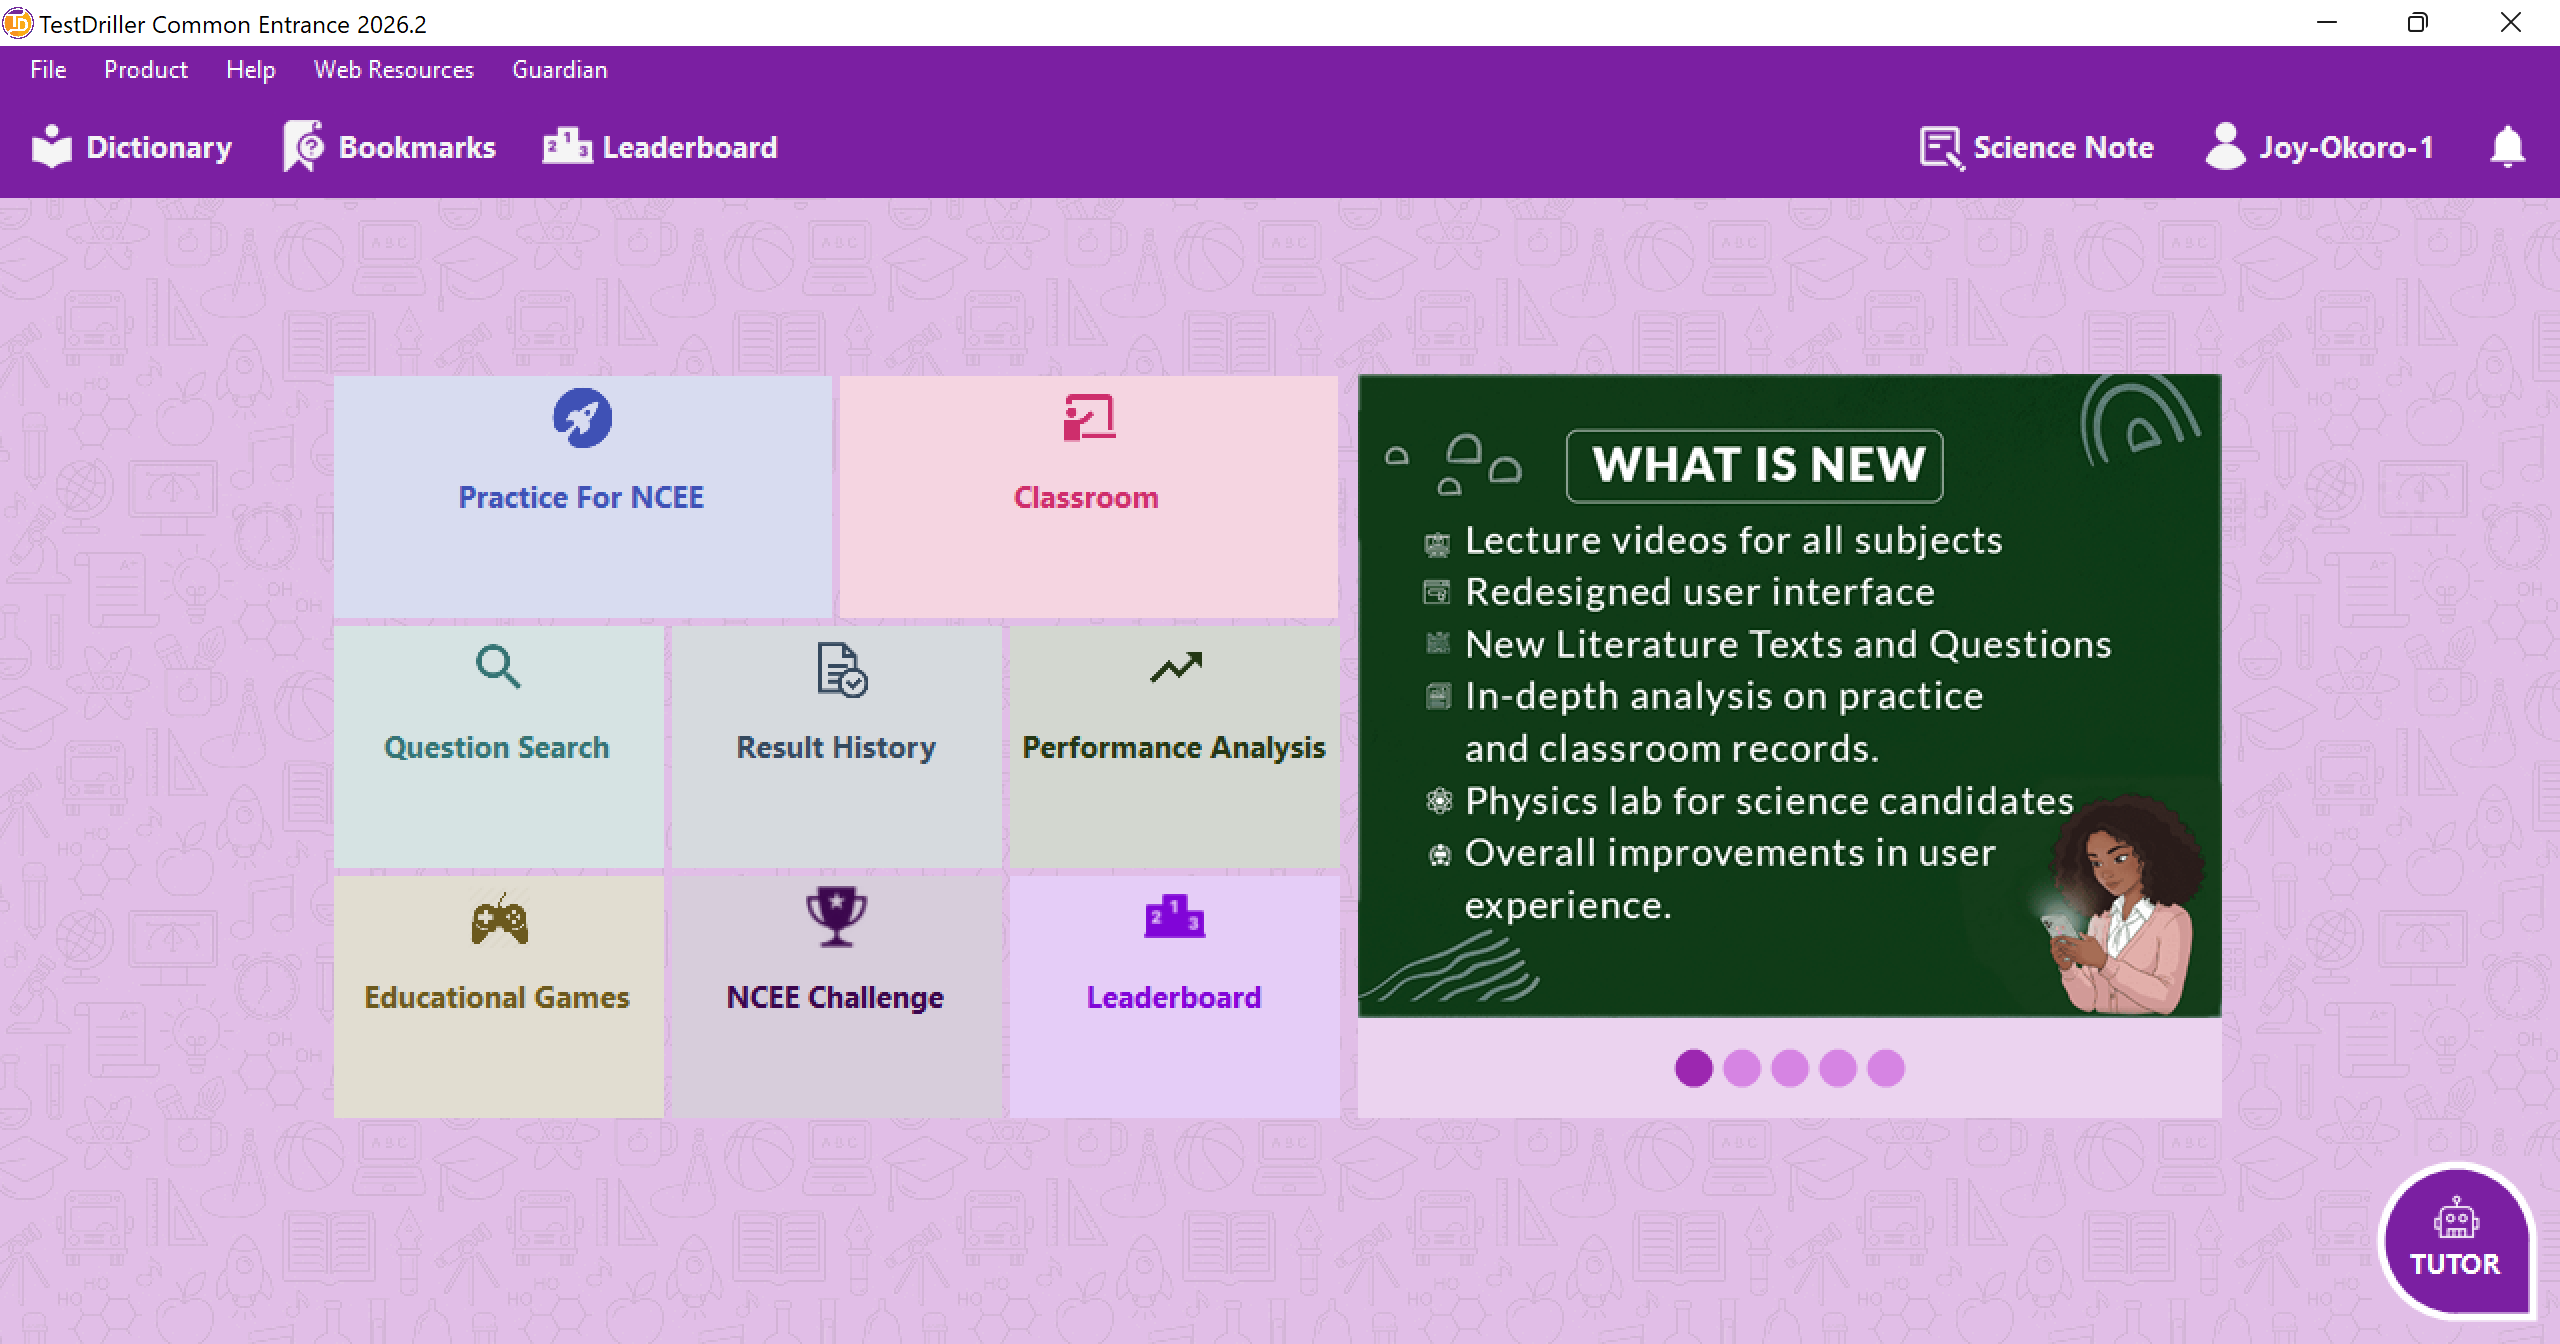The width and height of the screenshot is (2560, 1344).
Task: Click the user profile avatar icon
Action: tap(2226, 147)
